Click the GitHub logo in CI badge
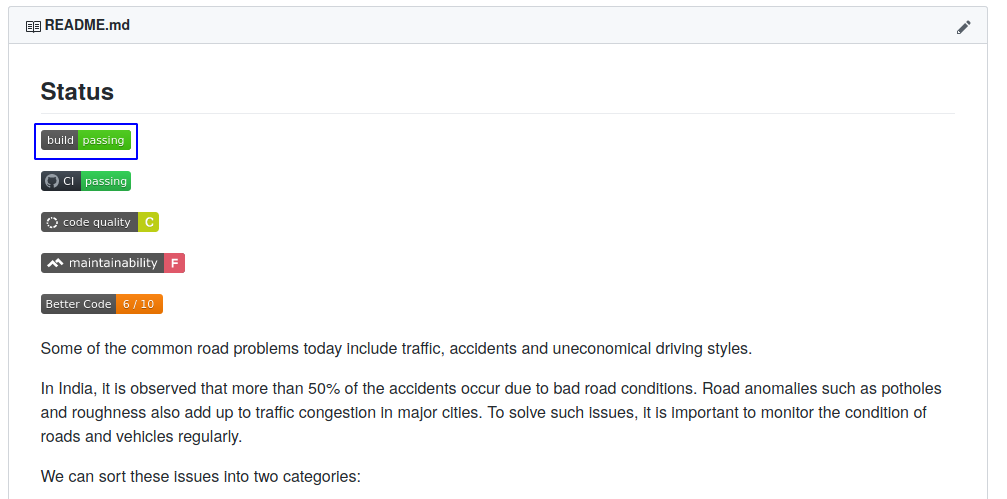 (x=52, y=181)
